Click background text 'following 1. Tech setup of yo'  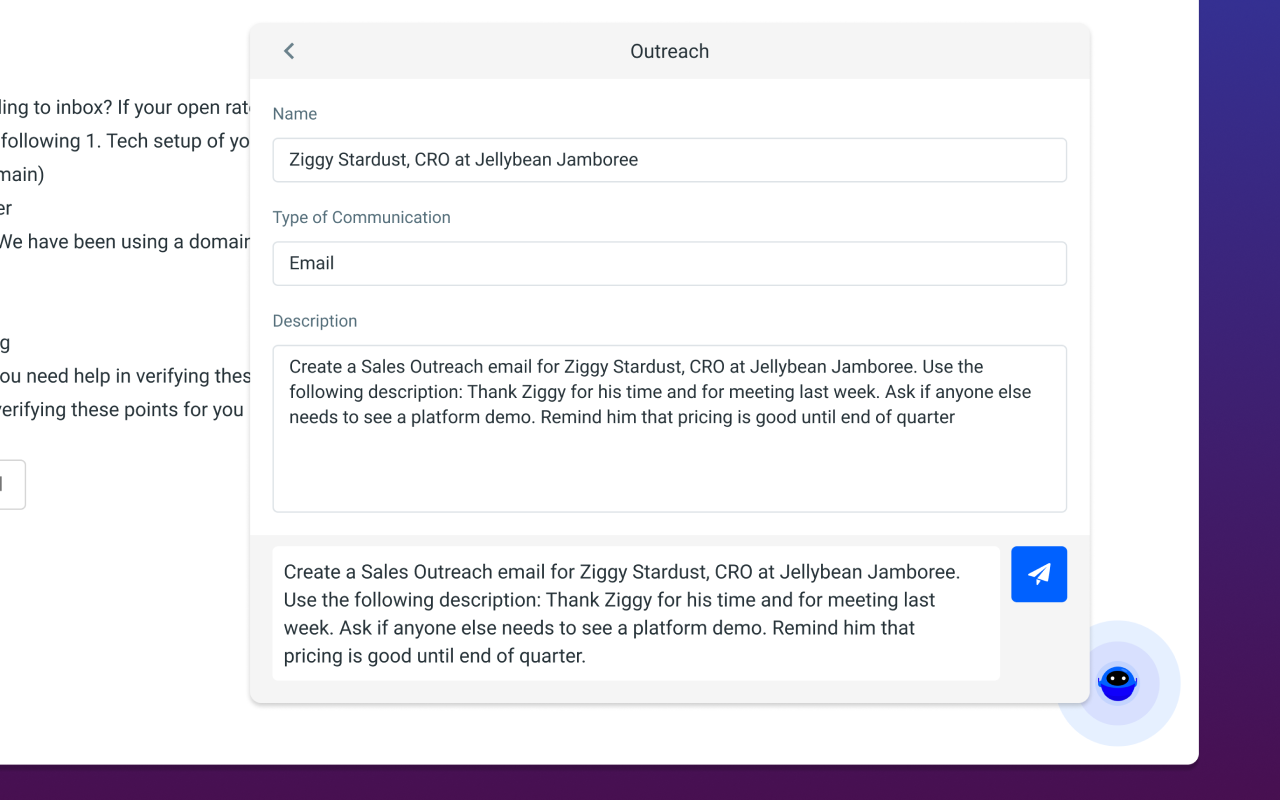coord(125,141)
